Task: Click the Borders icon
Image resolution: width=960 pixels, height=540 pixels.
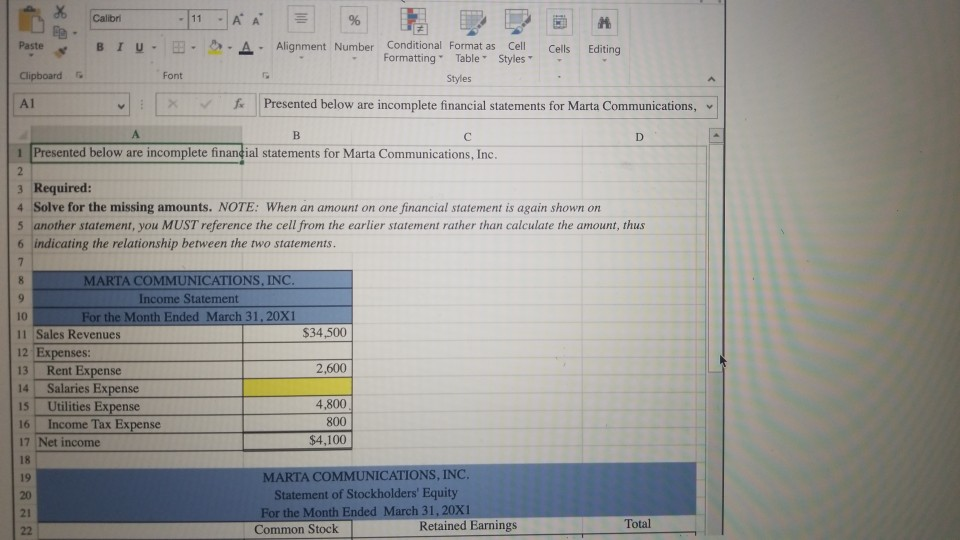Action: tap(178, 47)
